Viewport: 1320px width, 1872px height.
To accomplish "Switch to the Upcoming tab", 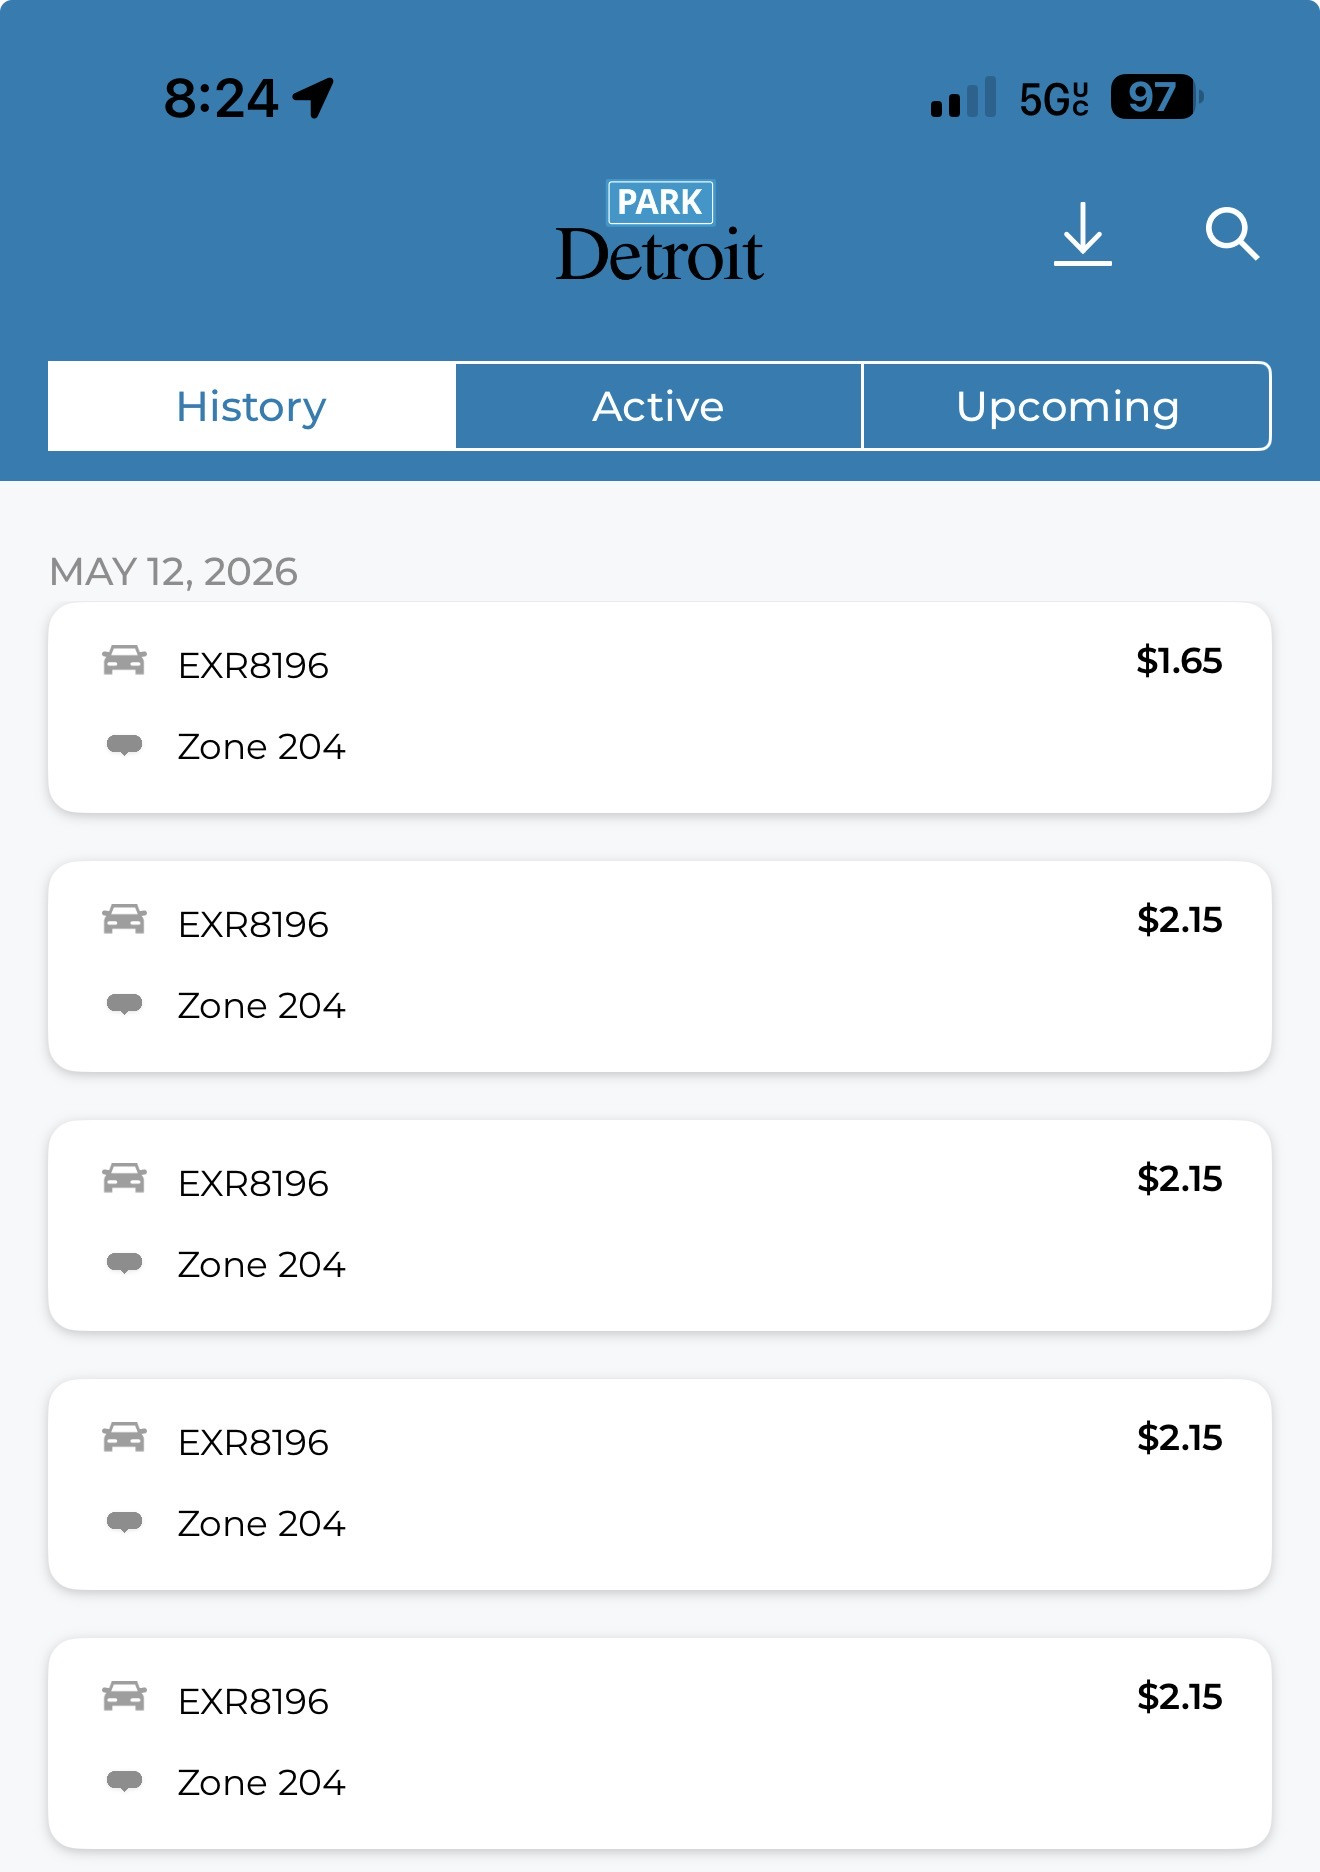I will coord(1067,406).
